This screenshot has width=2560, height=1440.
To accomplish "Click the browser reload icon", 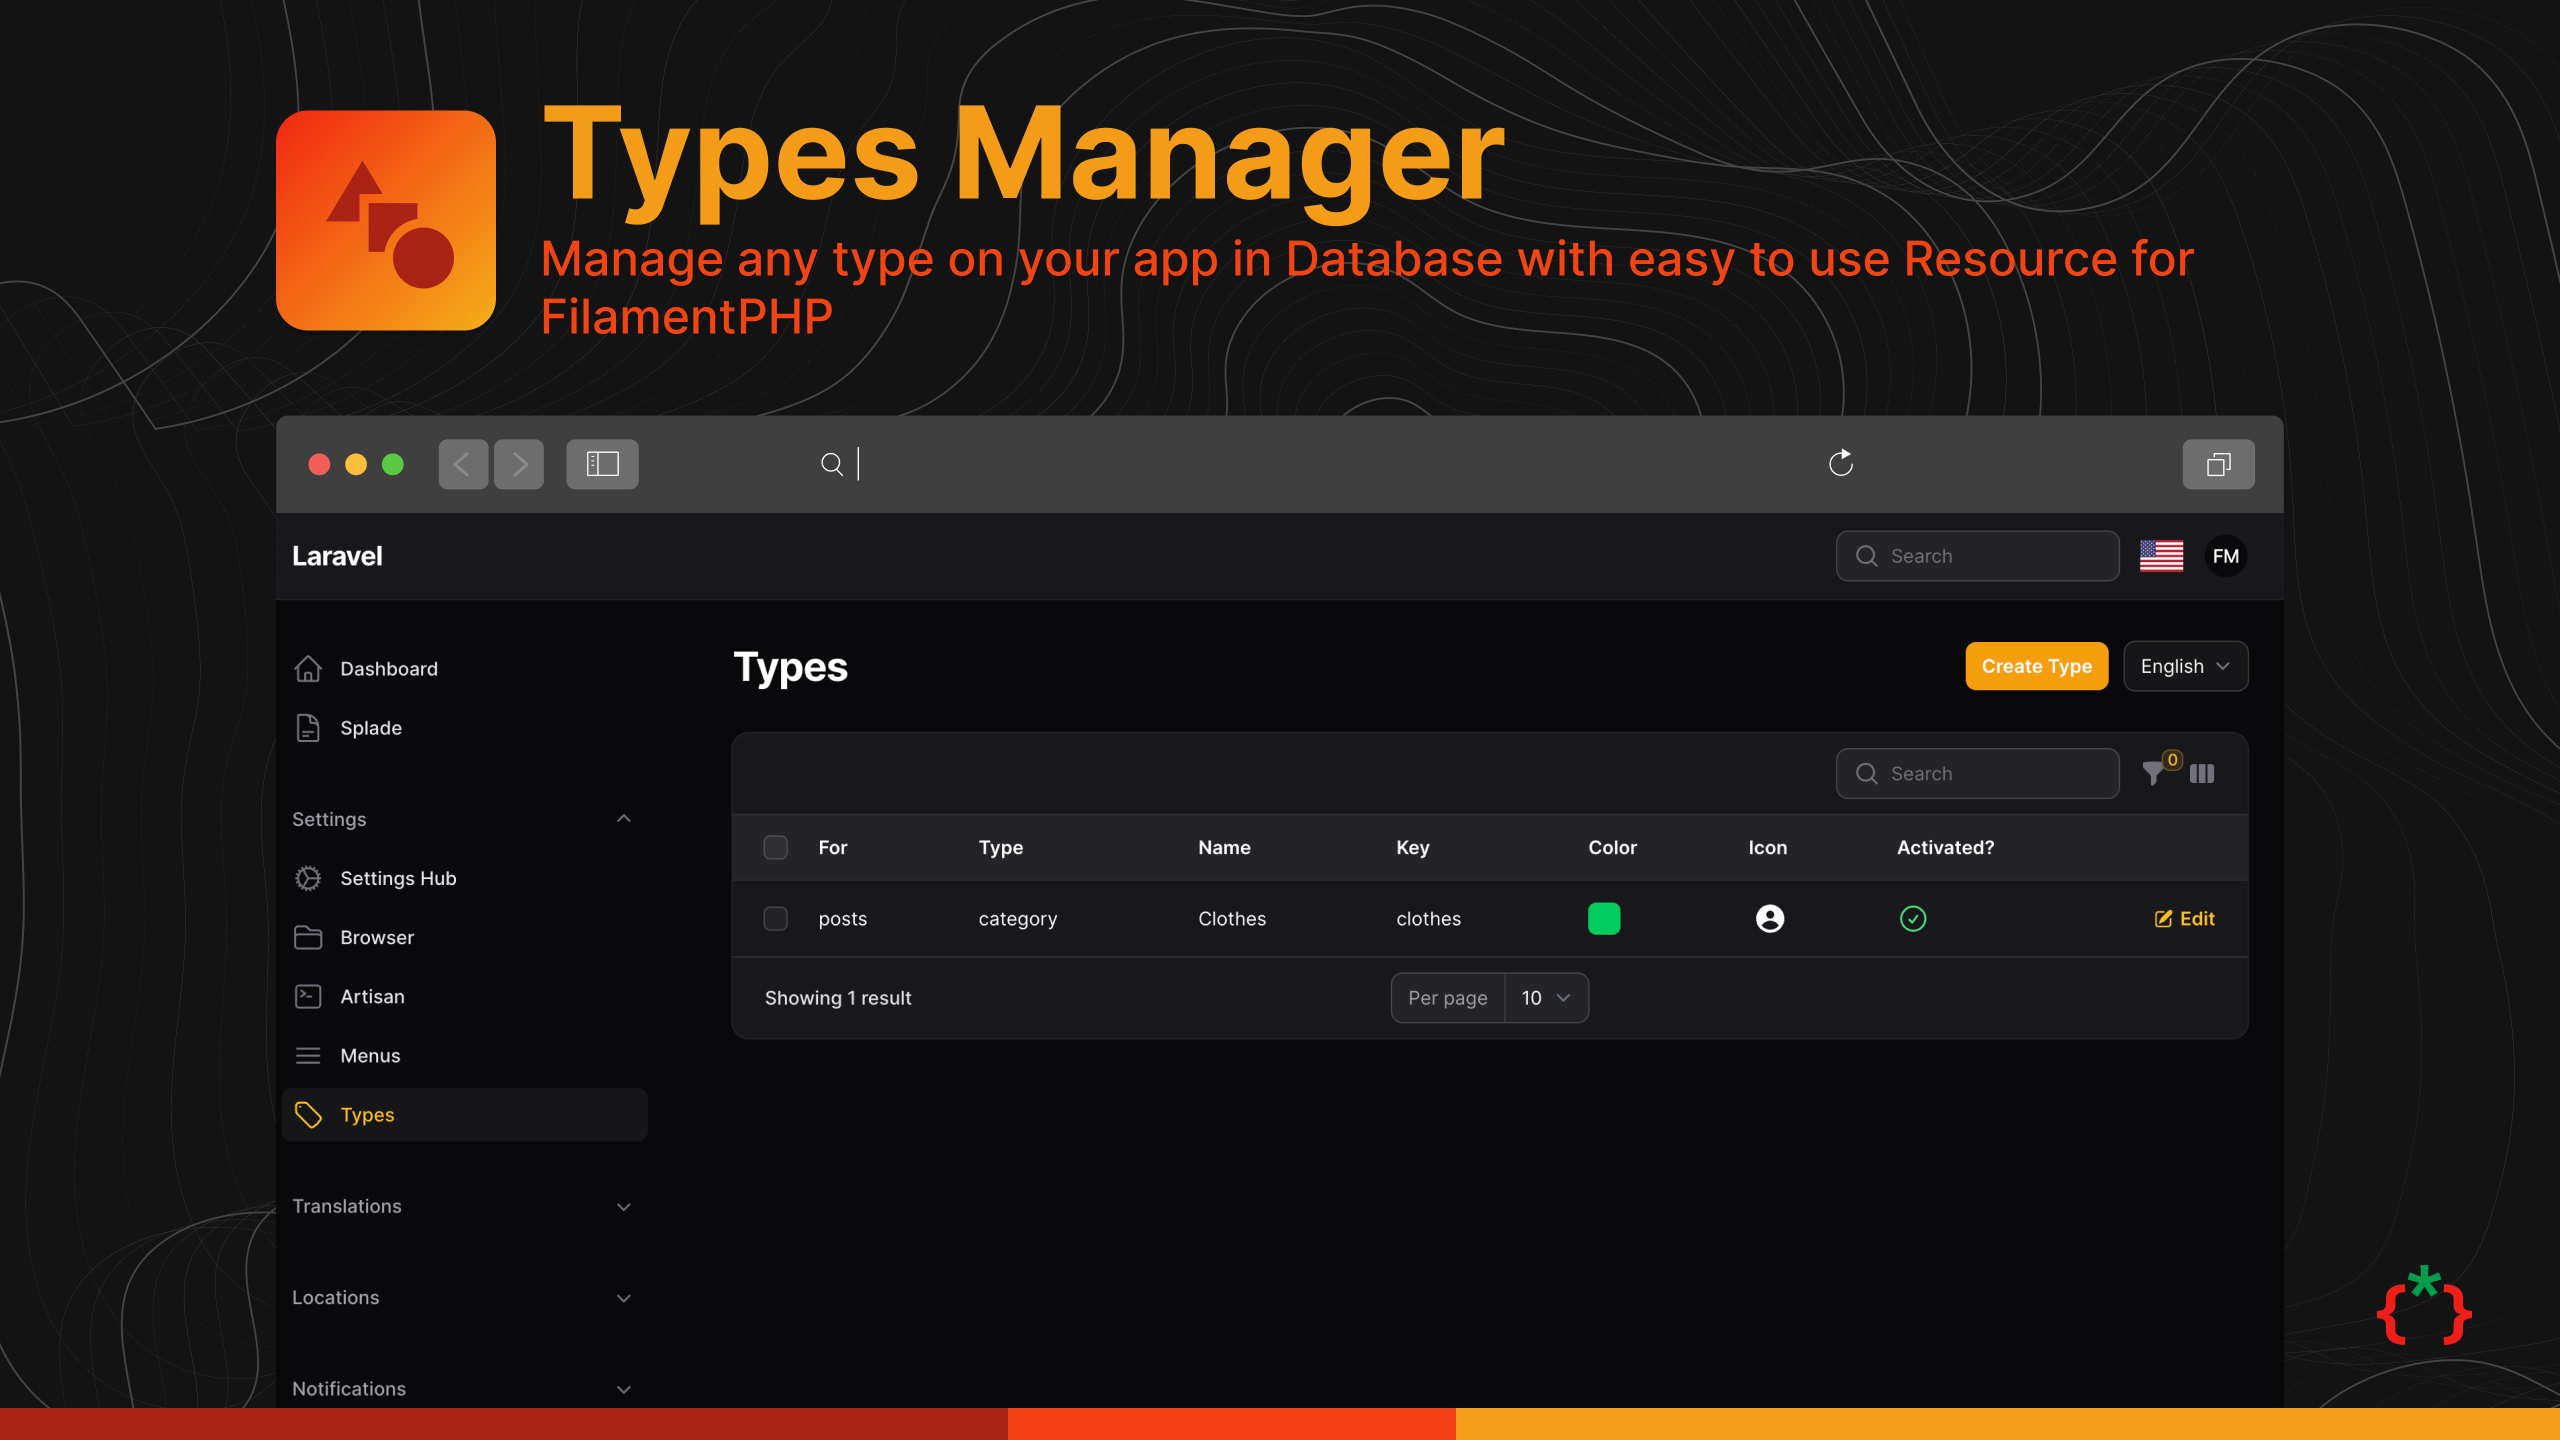I will 1840,463.
